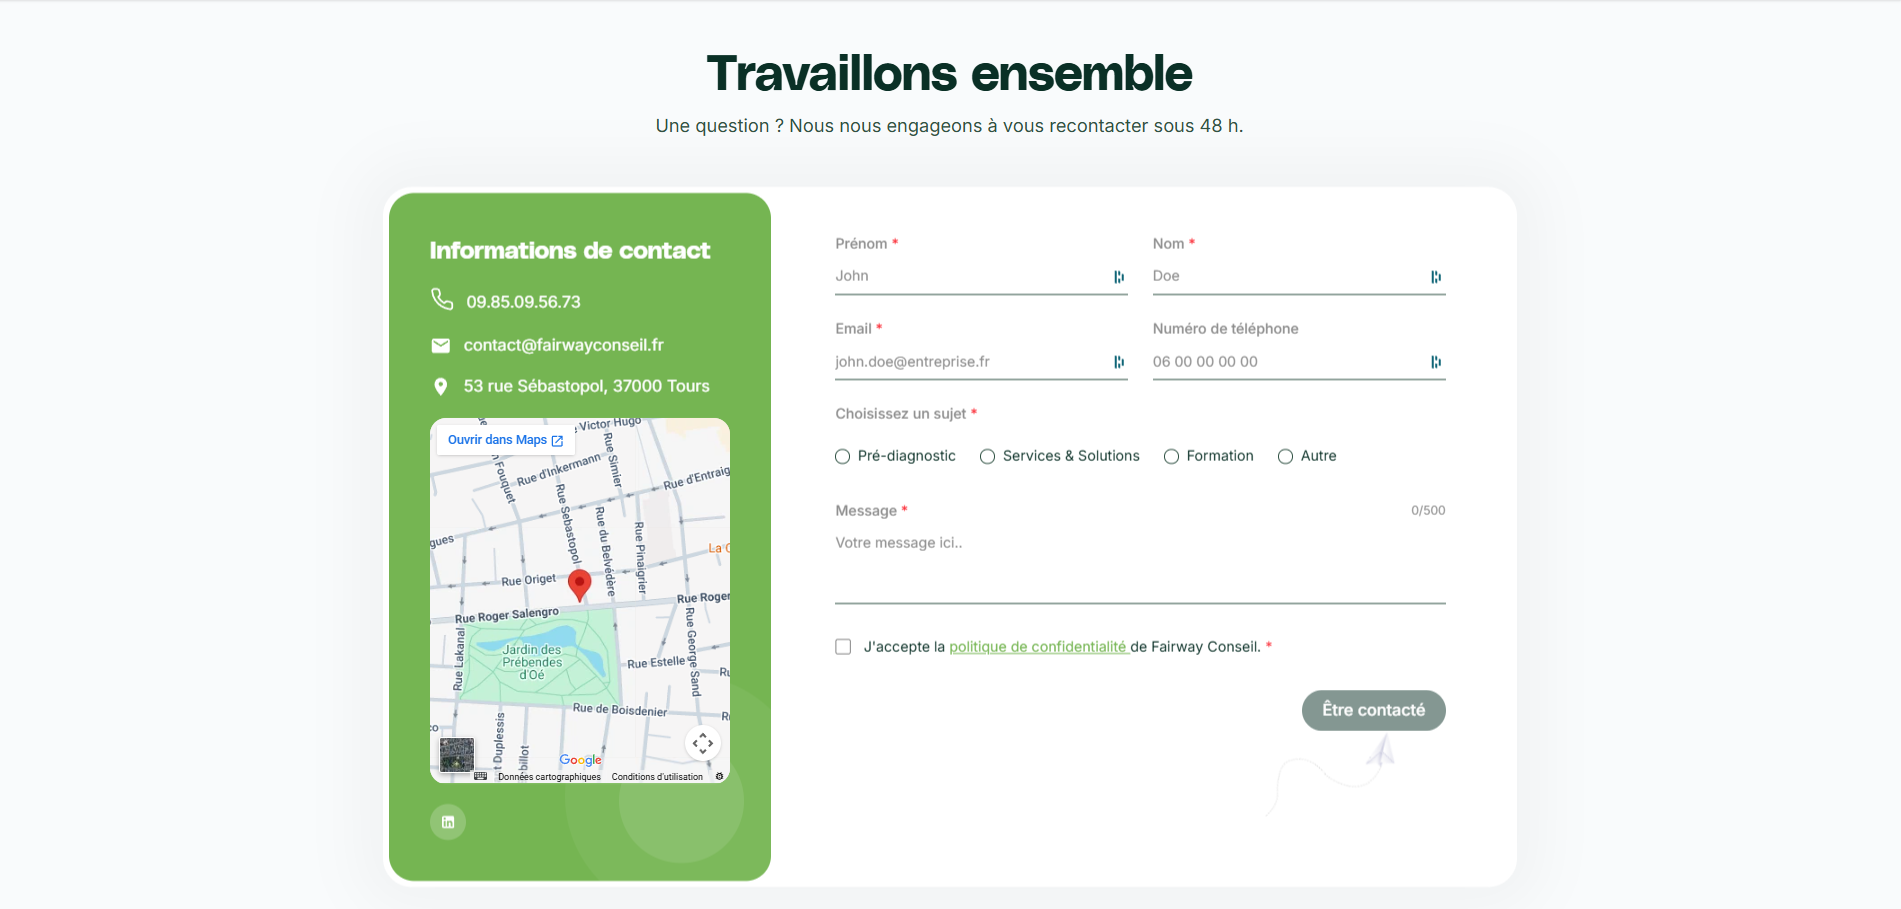
Task: Toggle fullscreen view on the map
Action: pos(703,743)
